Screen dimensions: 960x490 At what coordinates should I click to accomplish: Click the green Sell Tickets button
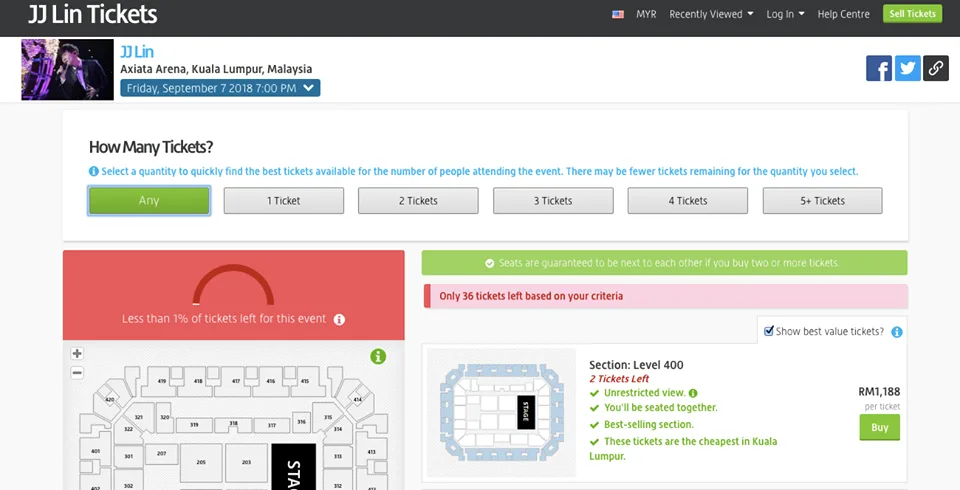coord(912,14)
